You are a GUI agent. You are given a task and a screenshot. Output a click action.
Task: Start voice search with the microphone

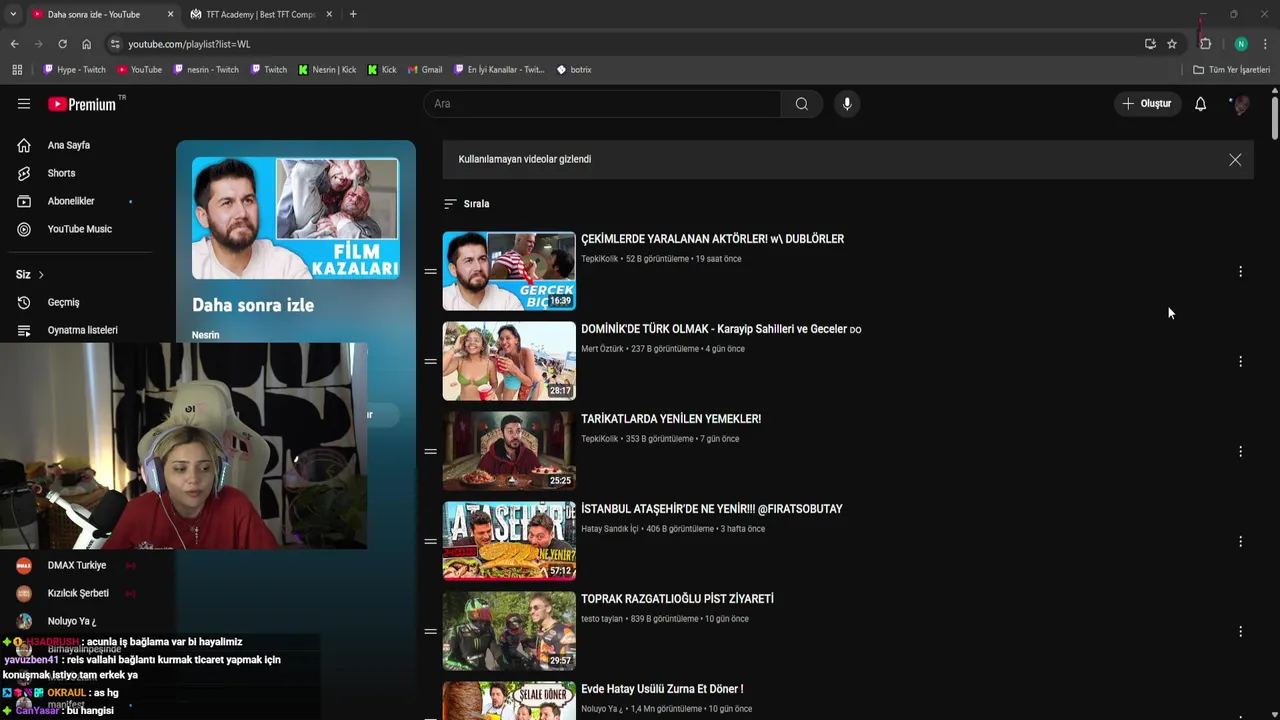click(847, 104)
